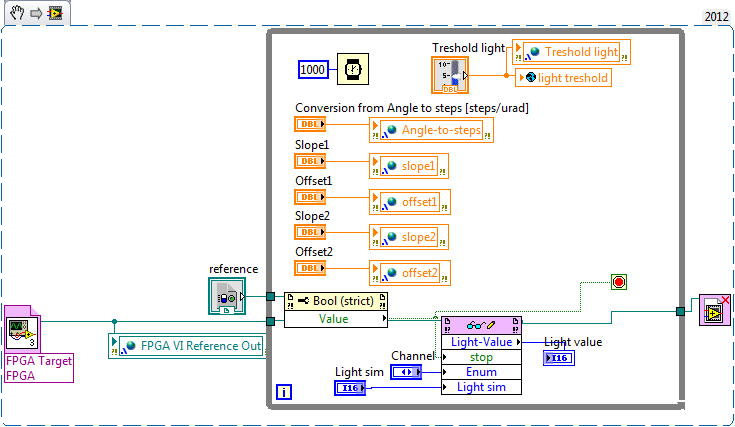Click the slope2 shared variable node
This screenshot has height=427, width=735.
point(409,237)
